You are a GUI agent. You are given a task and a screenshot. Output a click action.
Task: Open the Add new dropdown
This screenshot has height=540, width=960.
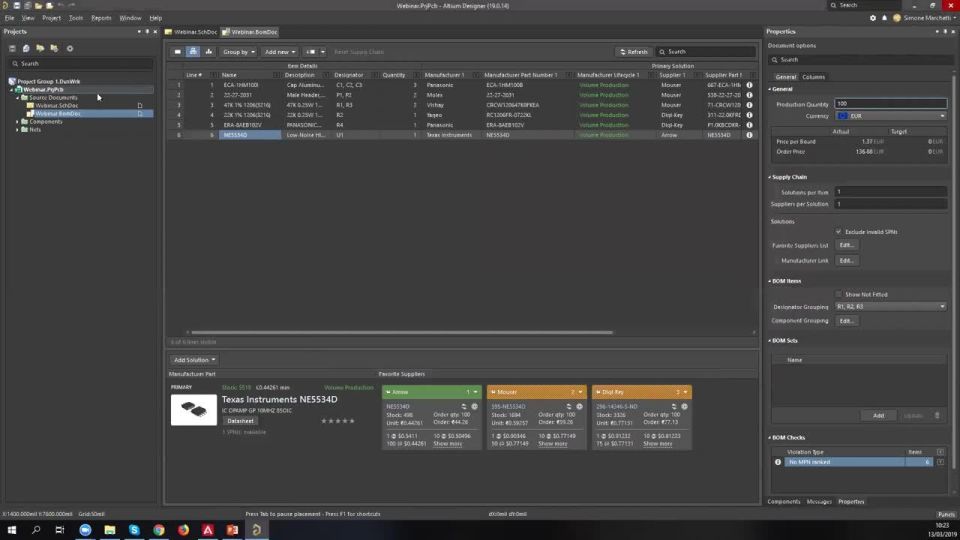click(280, 52)
